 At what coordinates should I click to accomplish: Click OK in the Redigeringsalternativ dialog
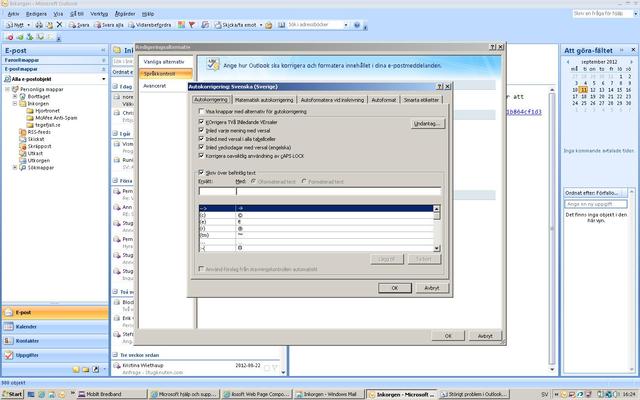448,336
